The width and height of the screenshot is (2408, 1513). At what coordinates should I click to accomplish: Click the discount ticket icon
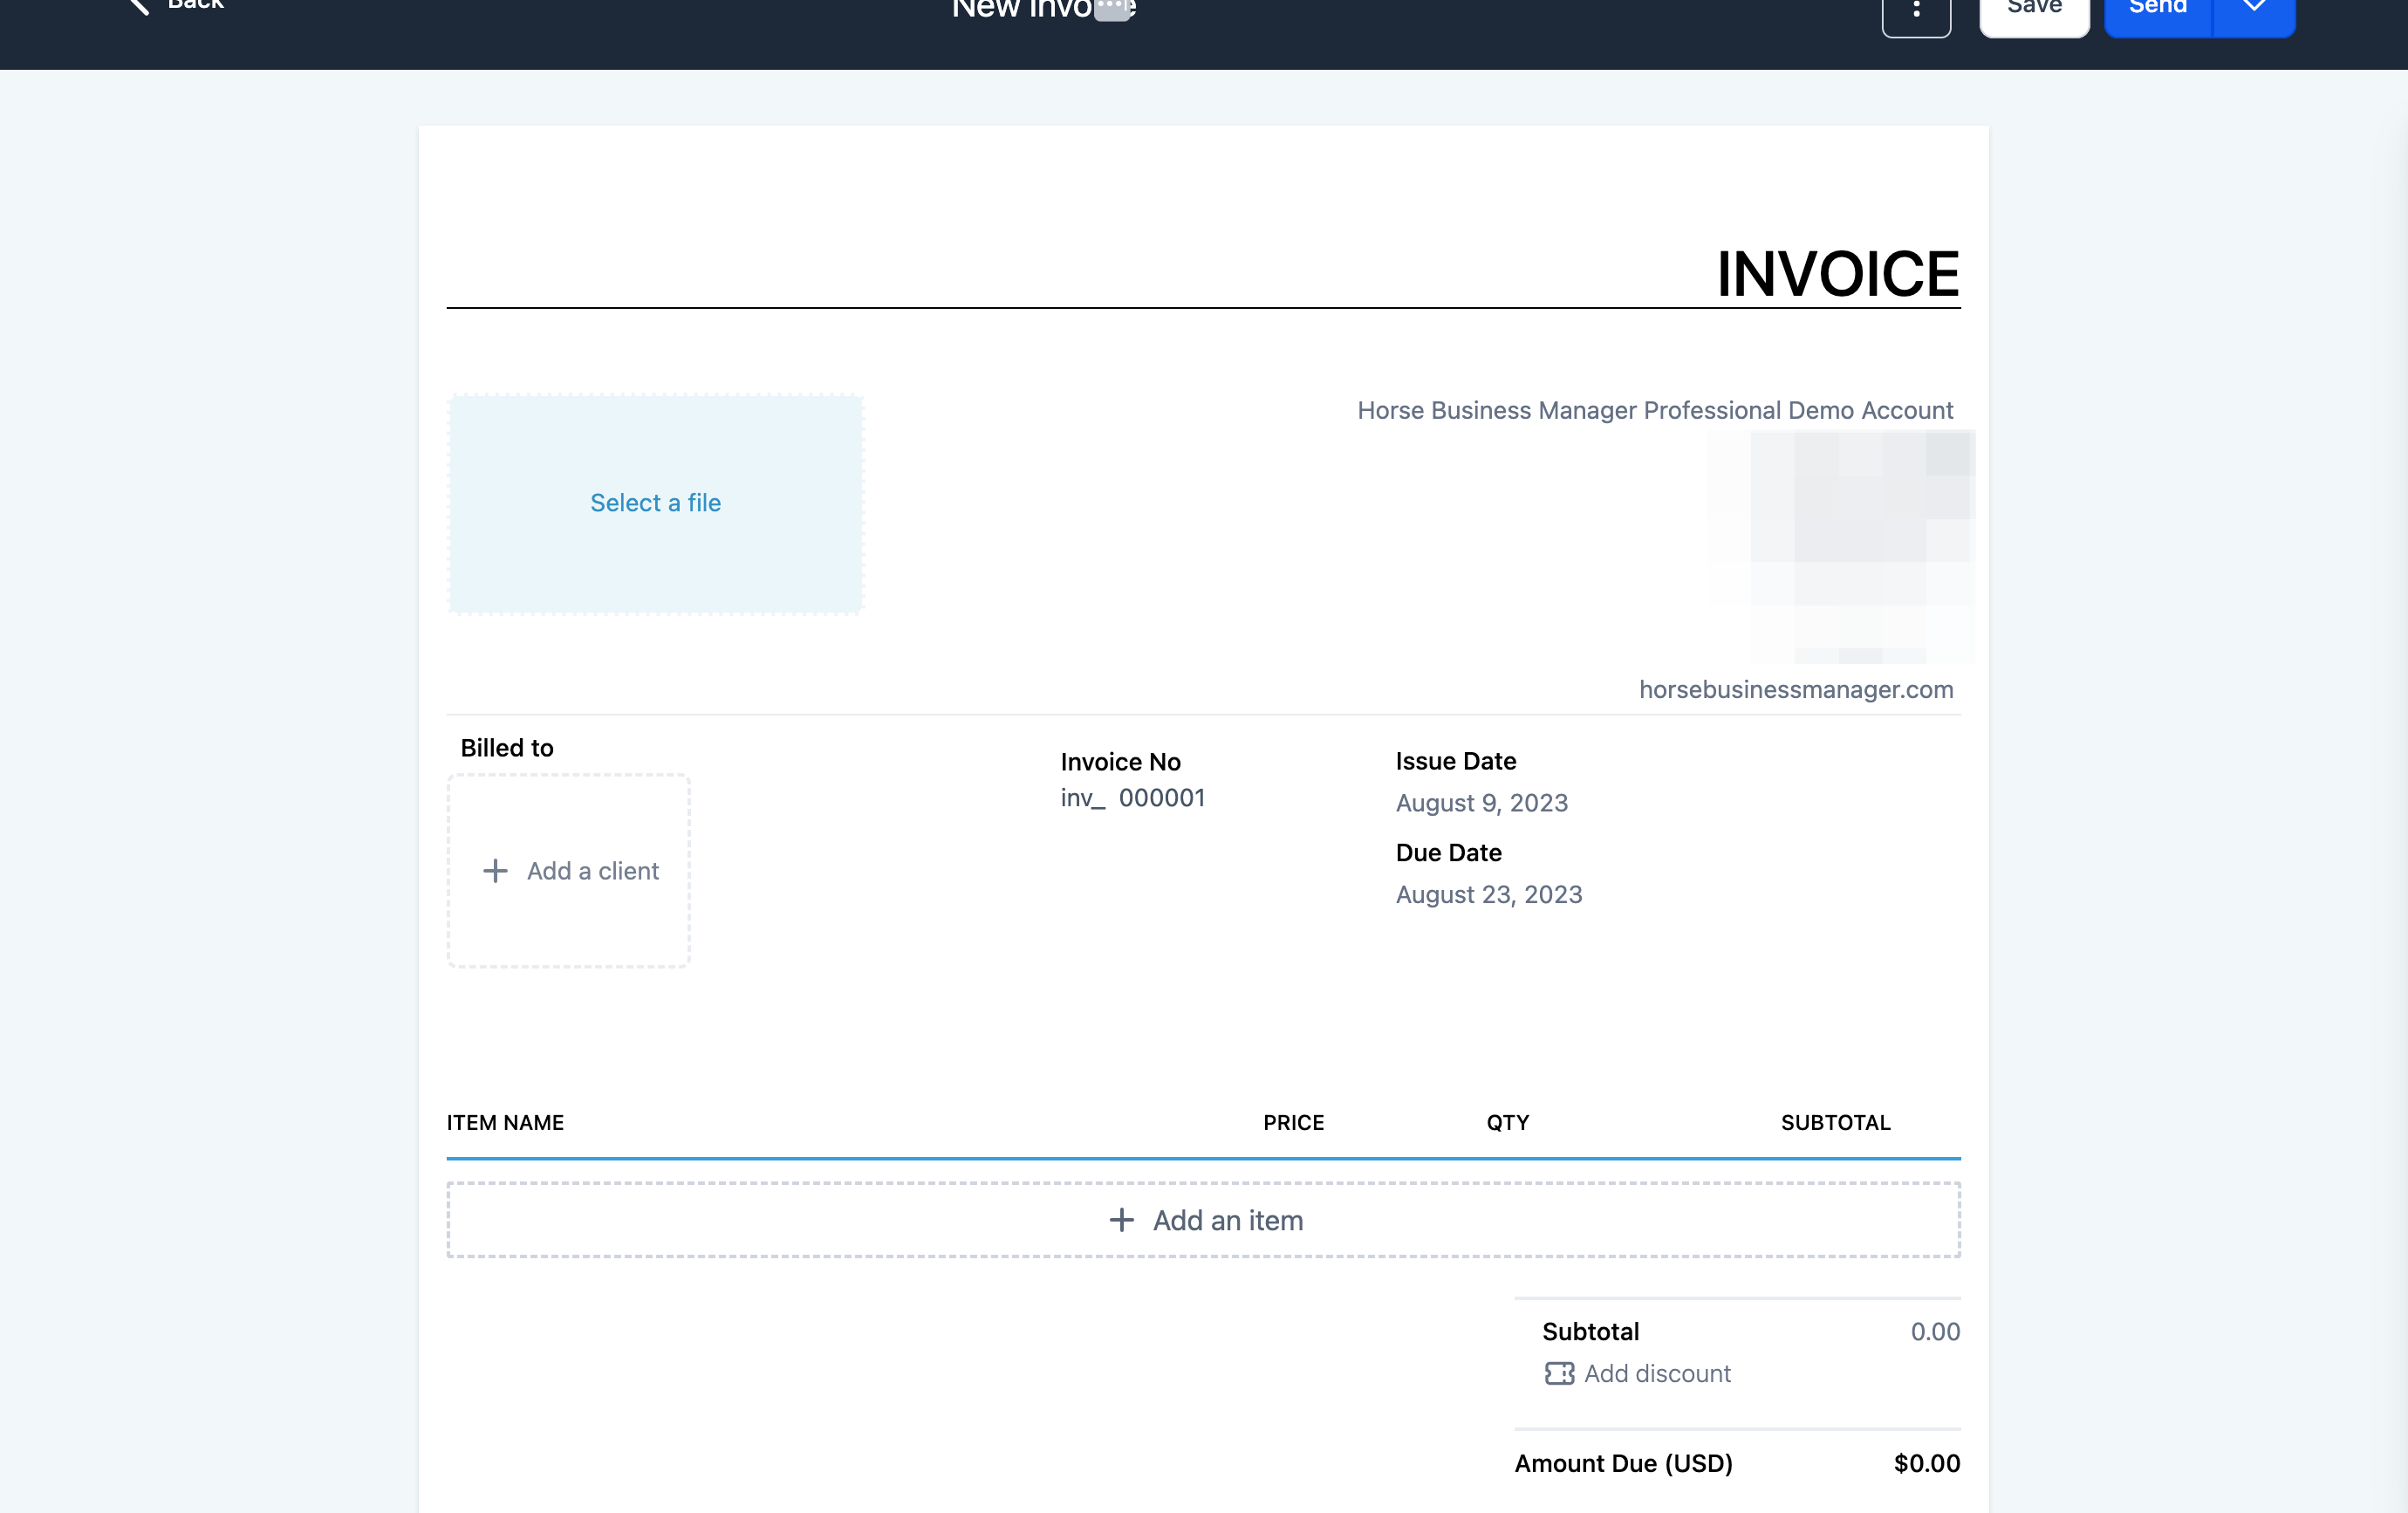coord(1558,1373)
